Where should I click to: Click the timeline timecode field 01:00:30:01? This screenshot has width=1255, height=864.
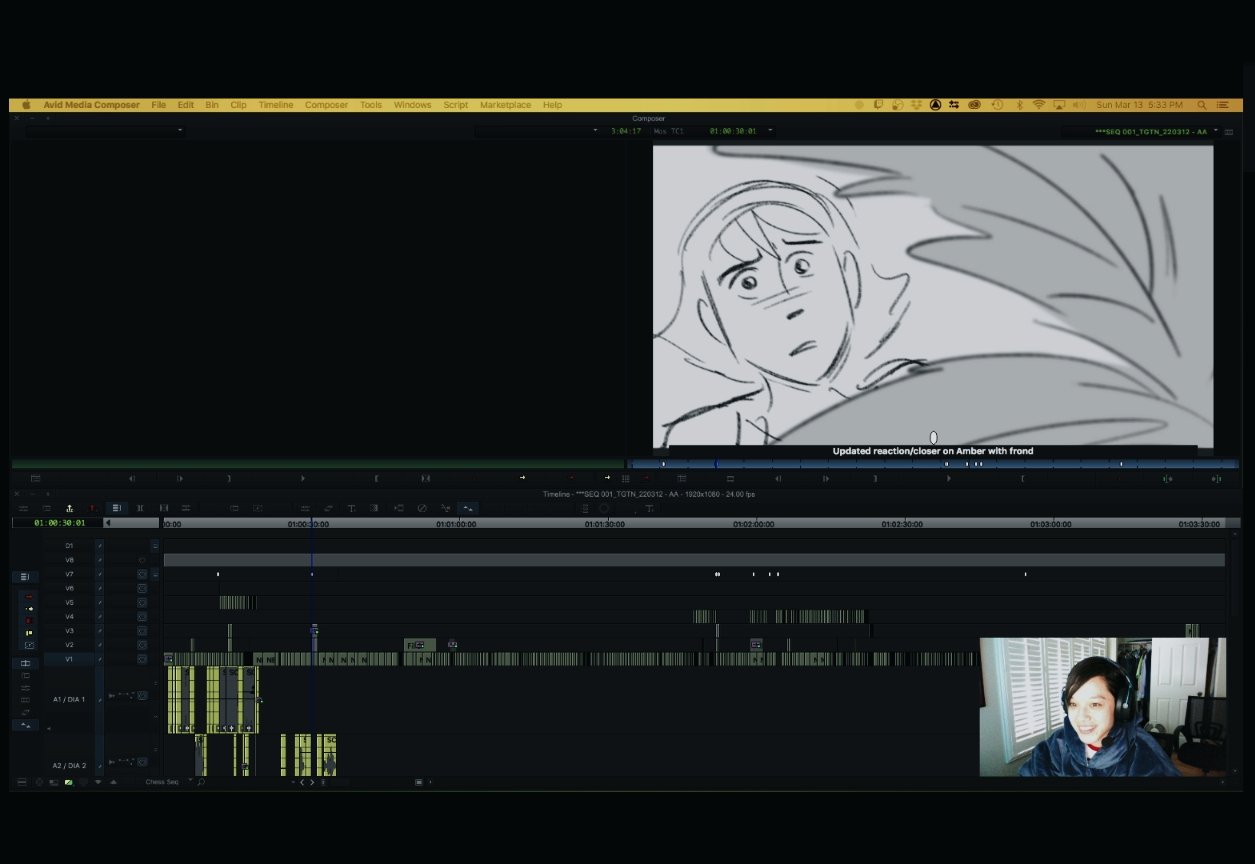click(x=59, y=523)
